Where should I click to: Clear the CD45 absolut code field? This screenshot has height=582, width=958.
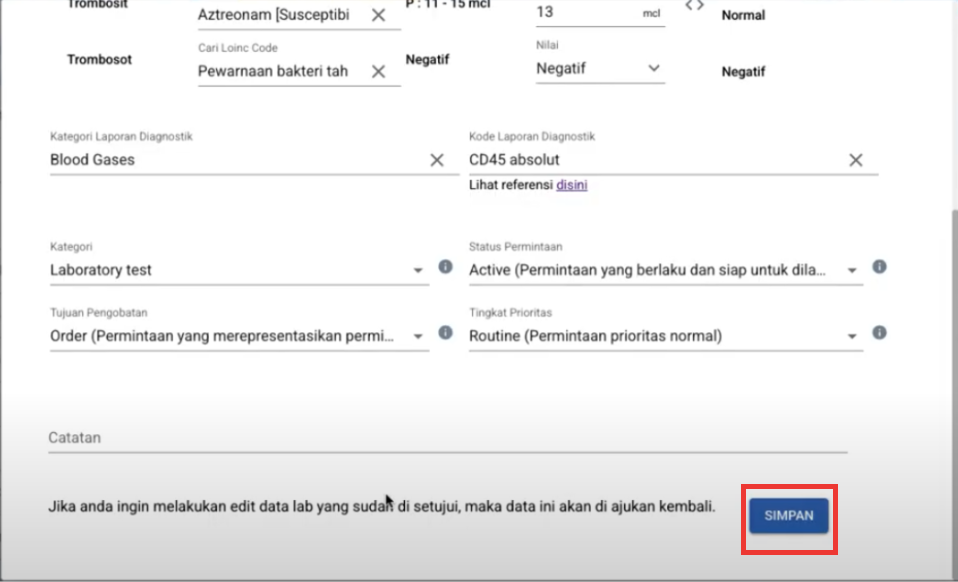(x=856, y=160)
